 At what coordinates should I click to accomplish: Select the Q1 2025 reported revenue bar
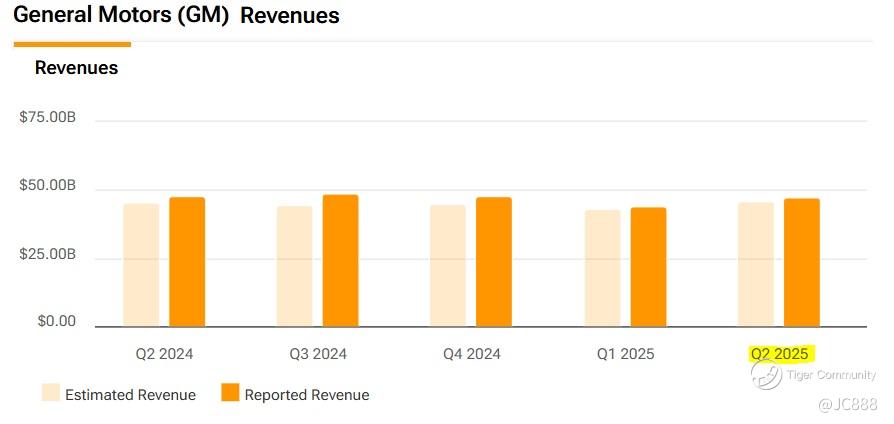(x=648, y=267)
